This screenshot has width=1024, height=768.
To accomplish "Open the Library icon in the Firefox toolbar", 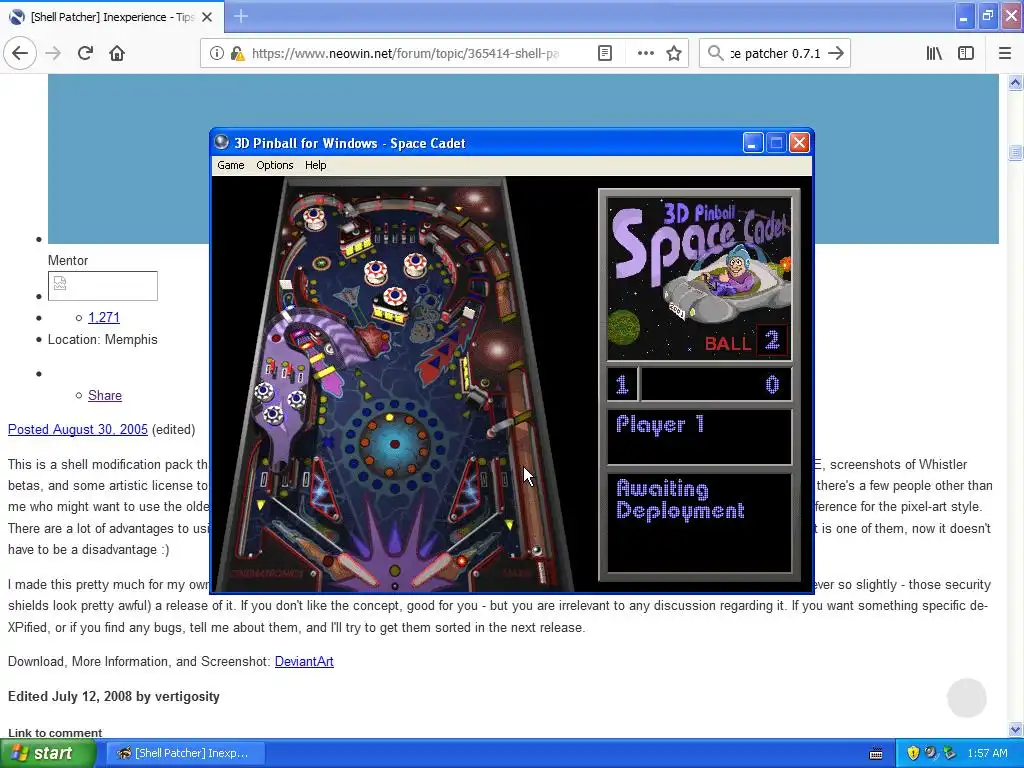I will click(934, 53).
